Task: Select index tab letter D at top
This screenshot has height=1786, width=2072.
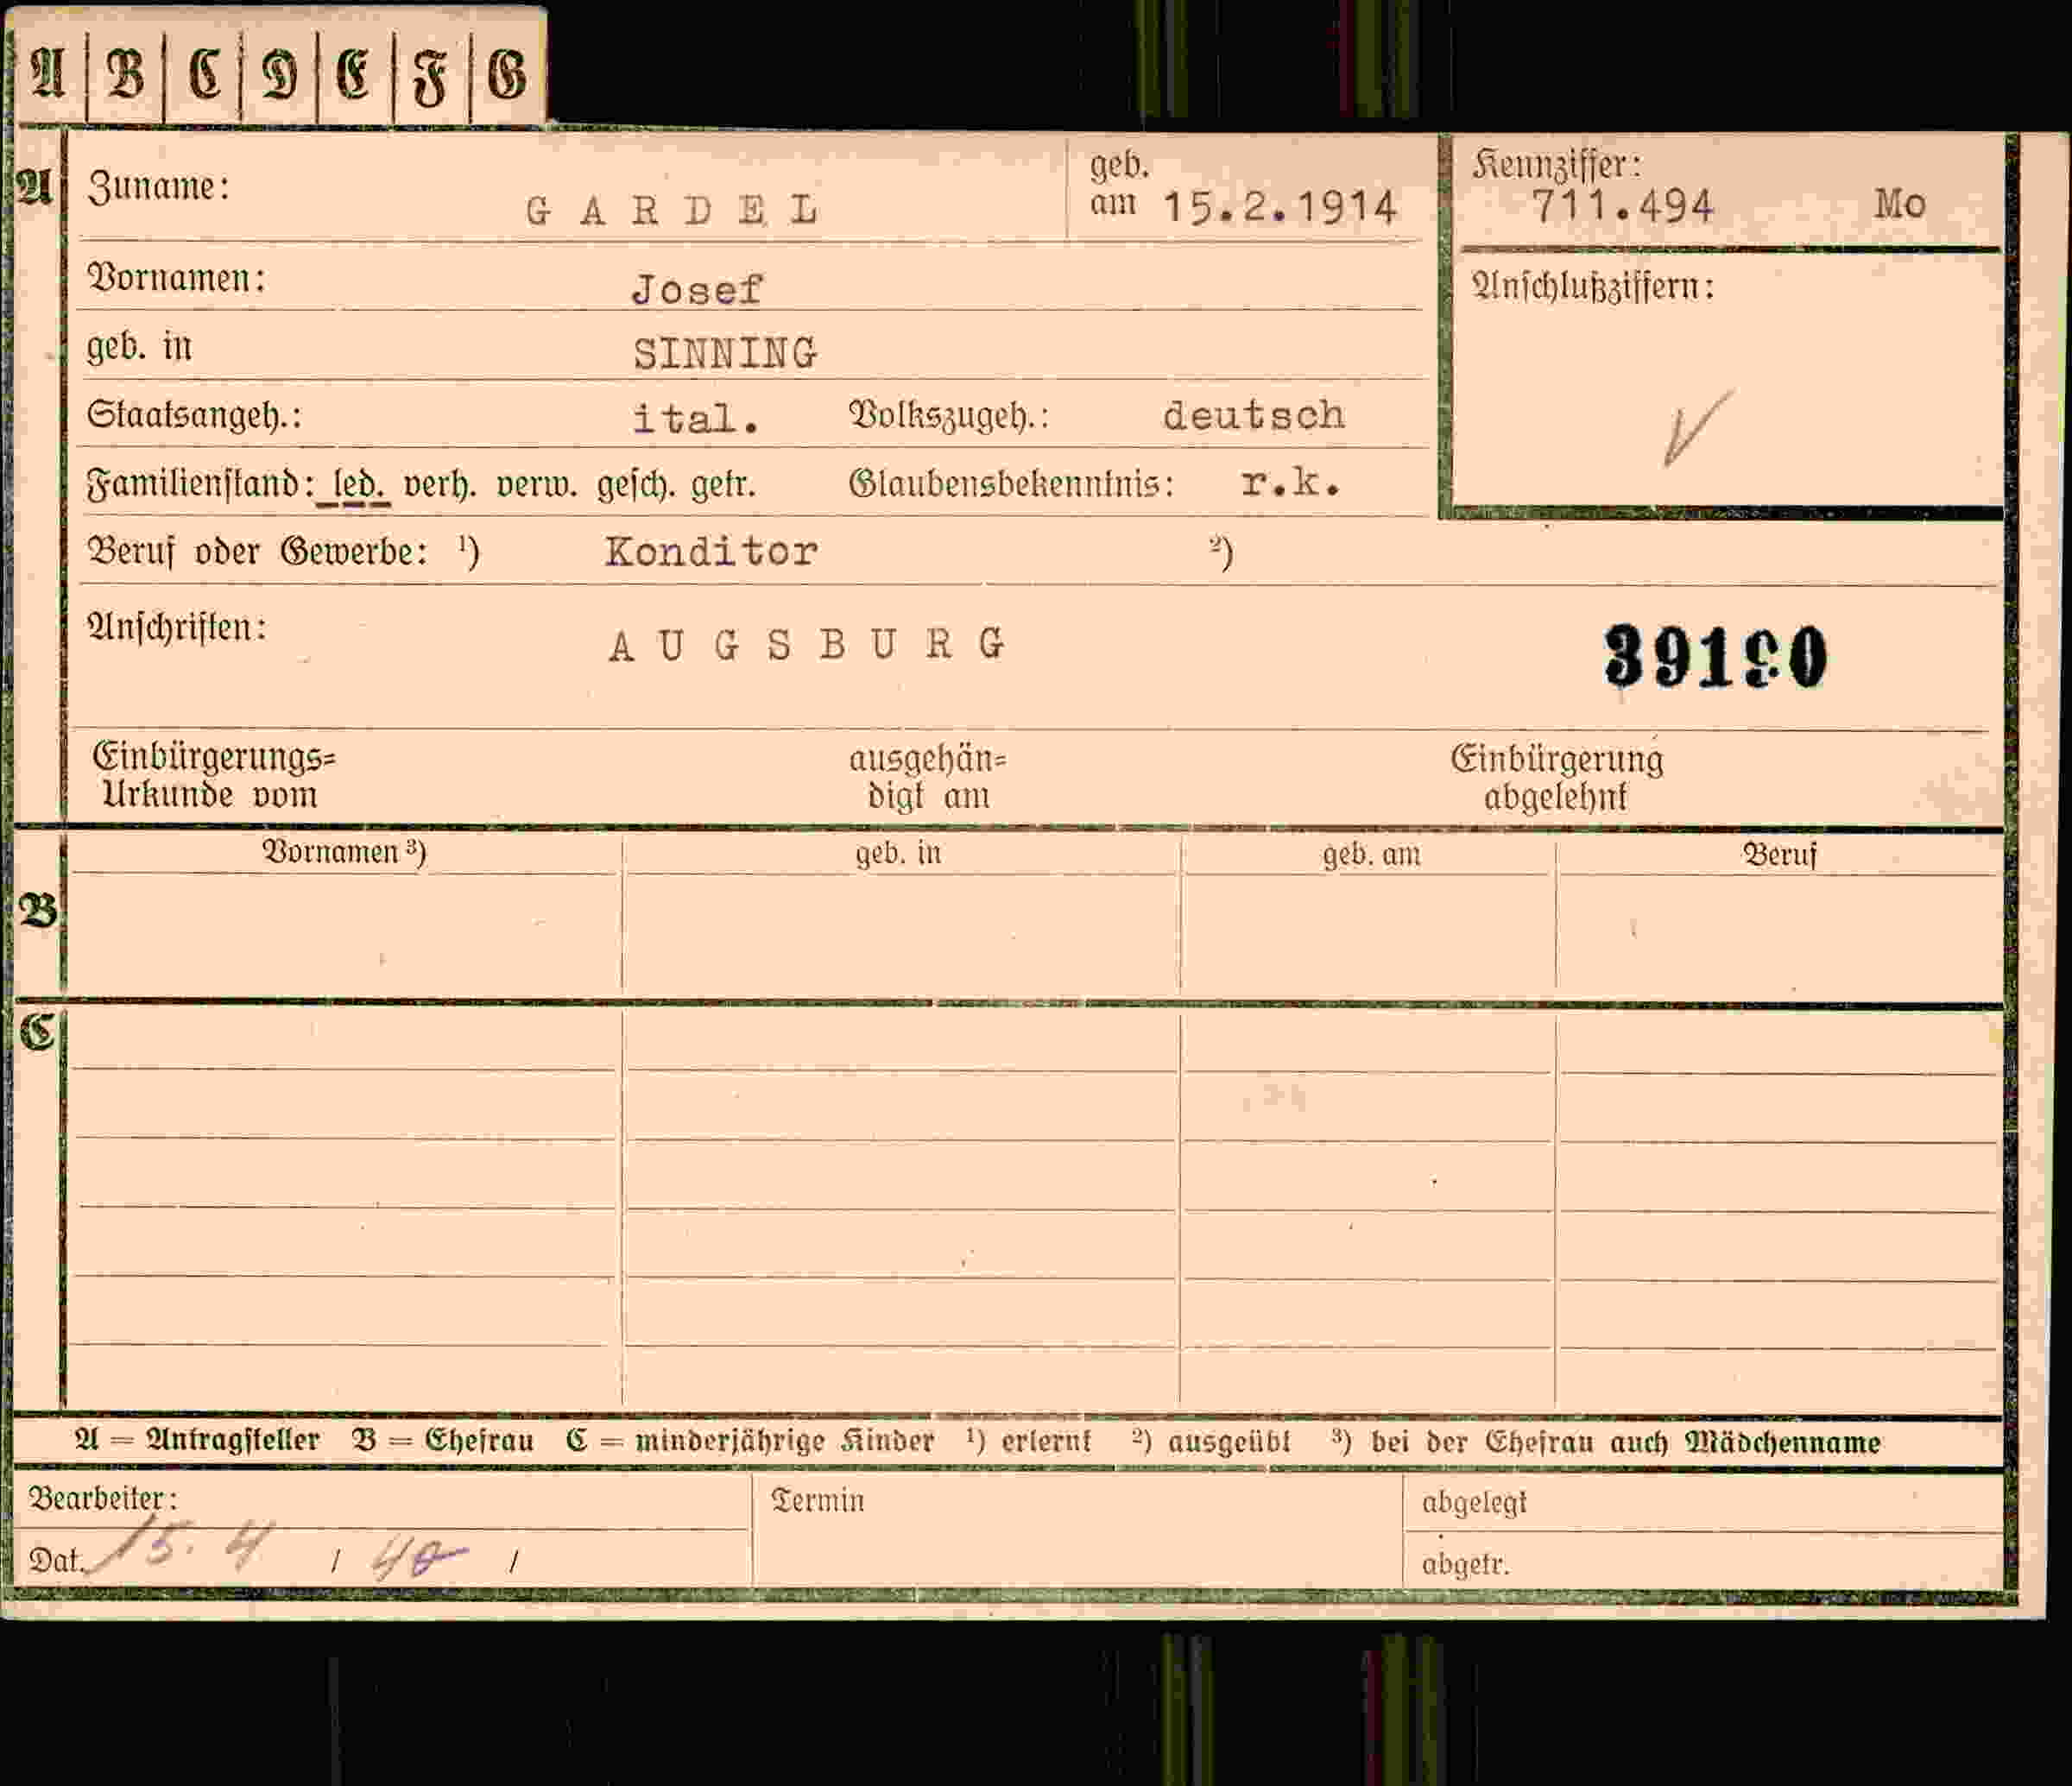Action: click(279, 76)
